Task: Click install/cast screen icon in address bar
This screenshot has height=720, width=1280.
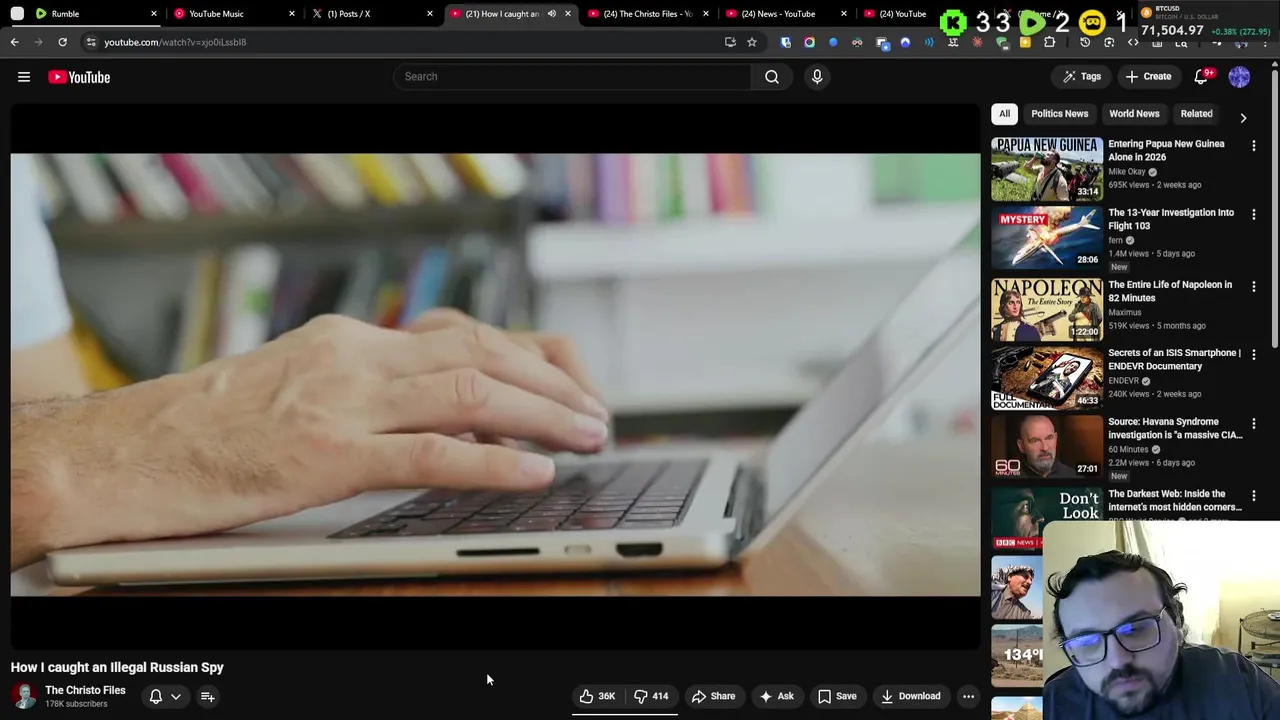Action: coord(730,42)
